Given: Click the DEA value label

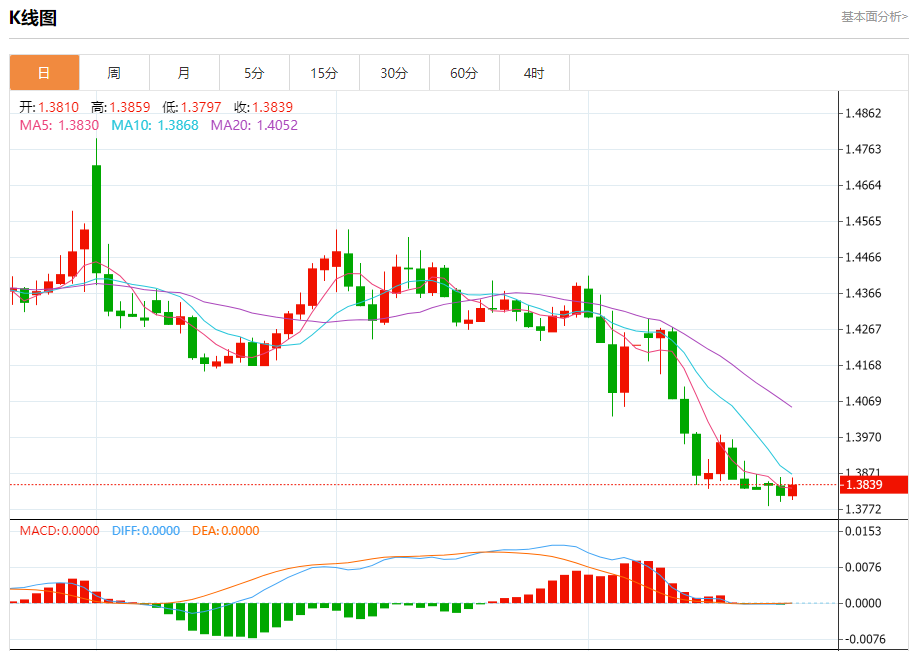Looking at the screenshot, I should [225, 531].
